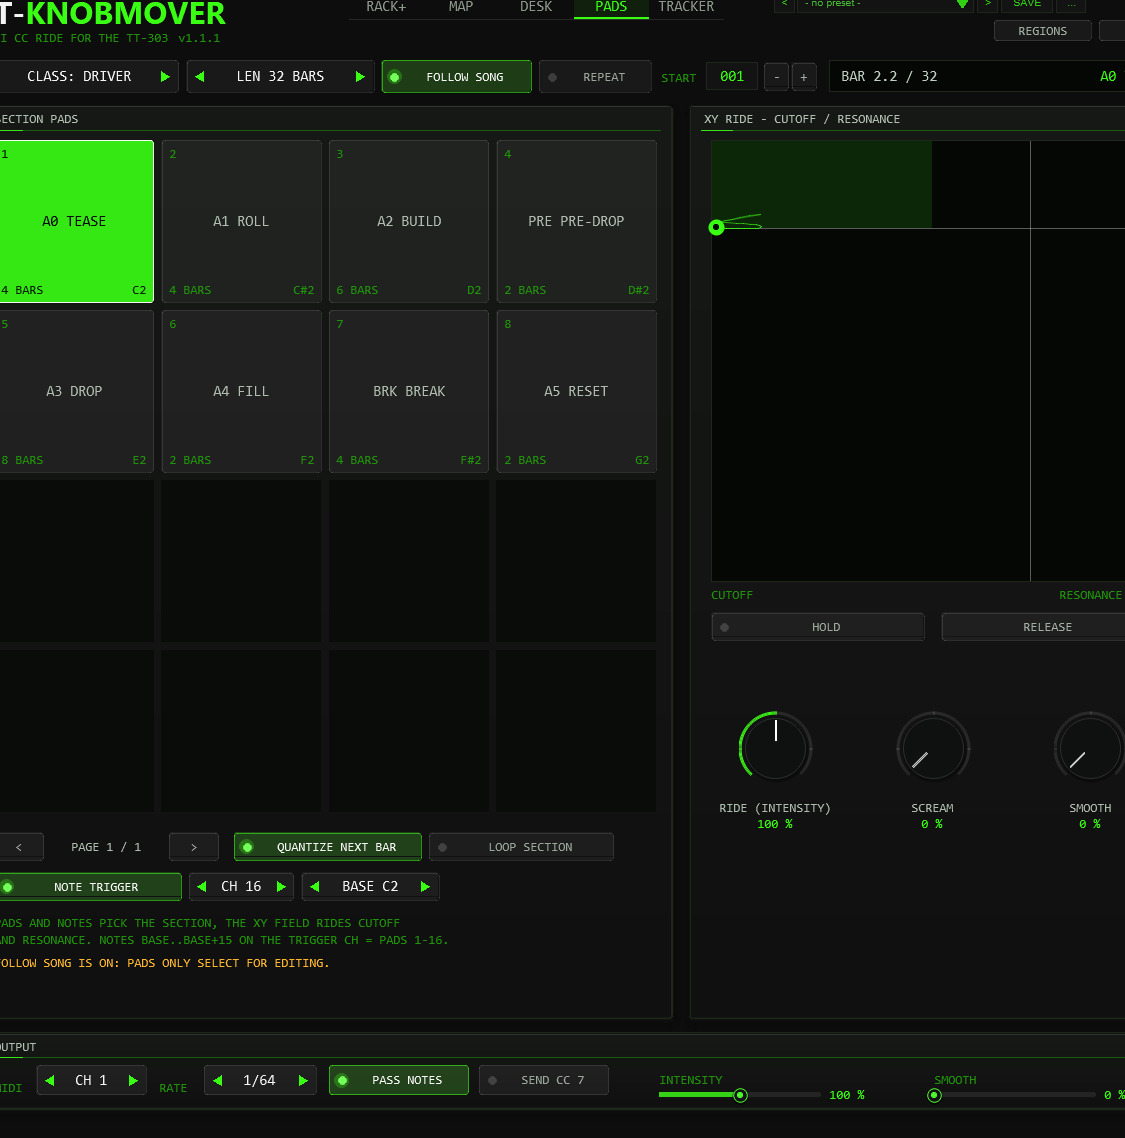Decrease output MIDI channel CH 1
This screenshot has width=1125, height=1138.
49,1080
